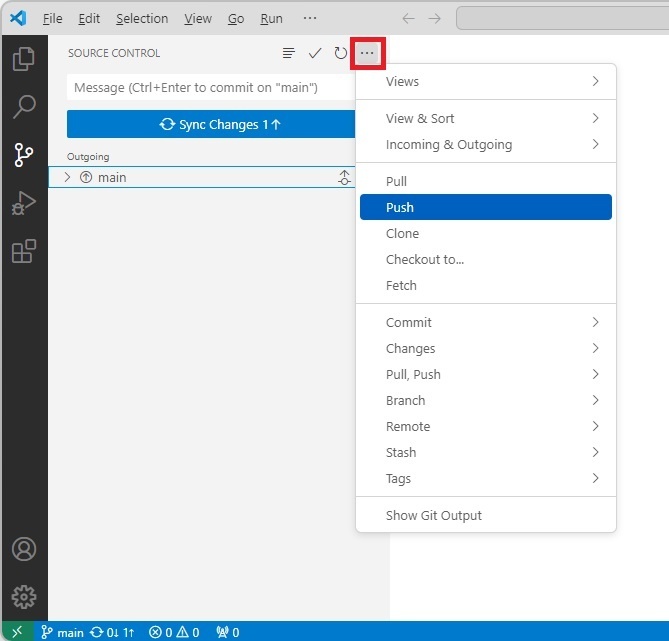The width and height of the screenshot is (669, 641).
Task: Click the Go Back arrow
Action: (x=408, y=18)
